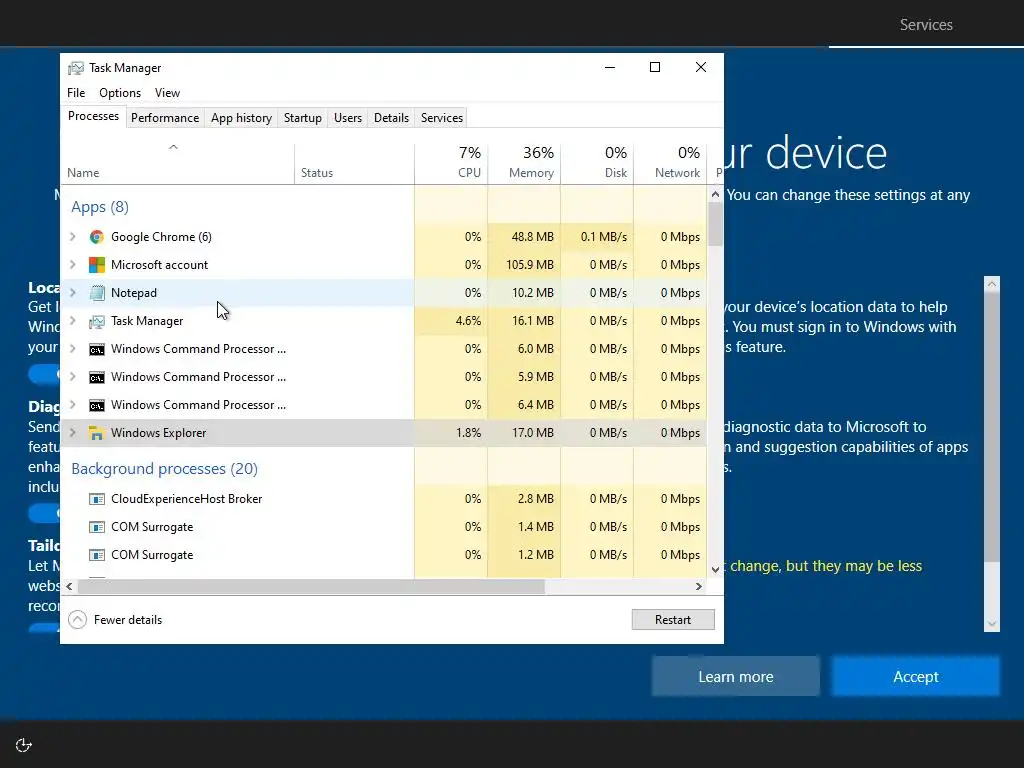Sort by the Network column header
The width and height of the screenshot is (1024, 768).
[x=671, y=163]
